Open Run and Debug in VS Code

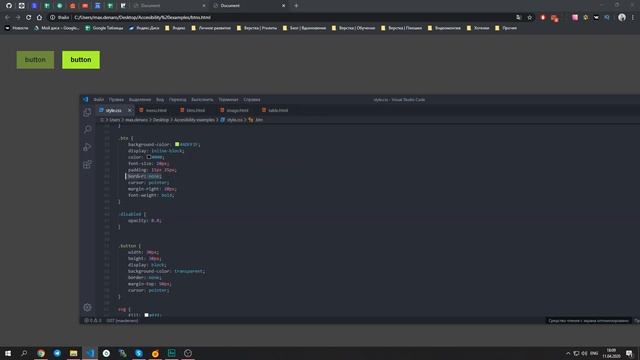[87, 147]
